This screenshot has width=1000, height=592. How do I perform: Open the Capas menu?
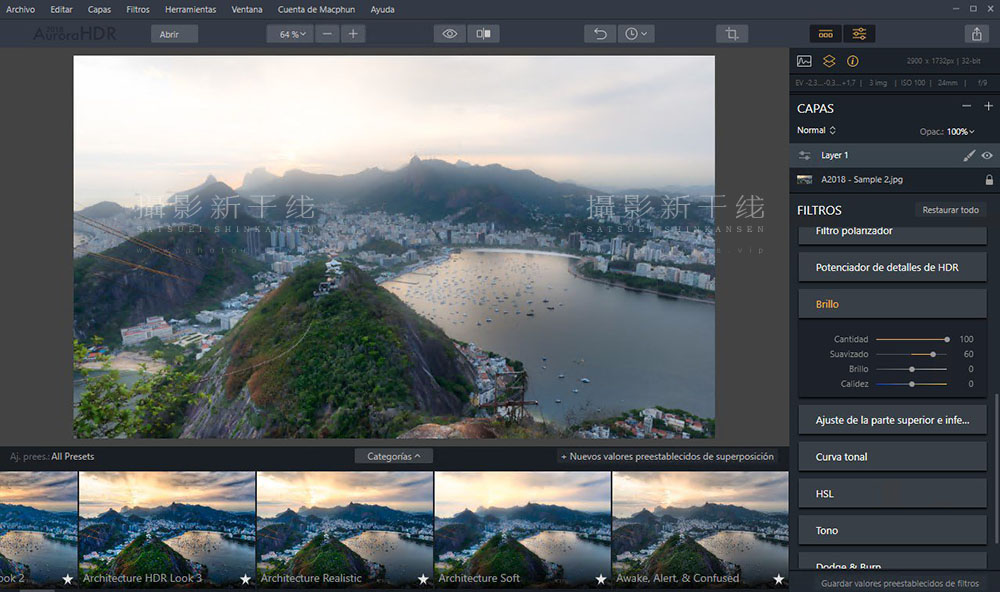[x=99, y=10]
